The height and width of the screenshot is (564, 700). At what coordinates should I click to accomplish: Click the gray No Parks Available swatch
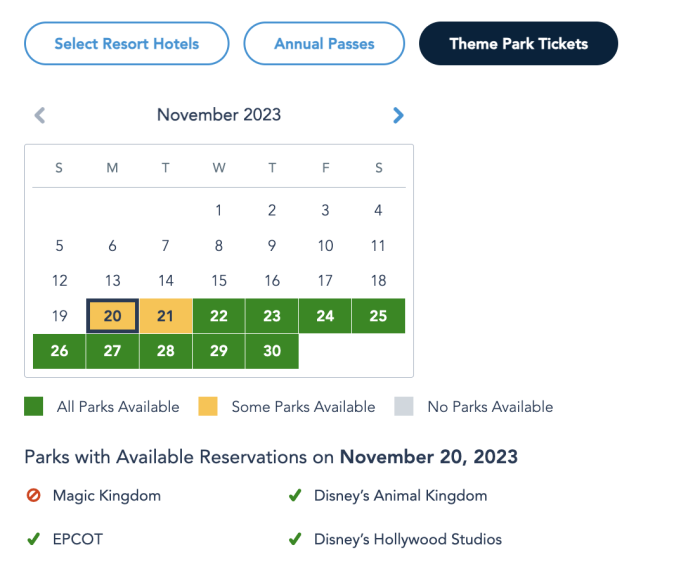point(404,407)
